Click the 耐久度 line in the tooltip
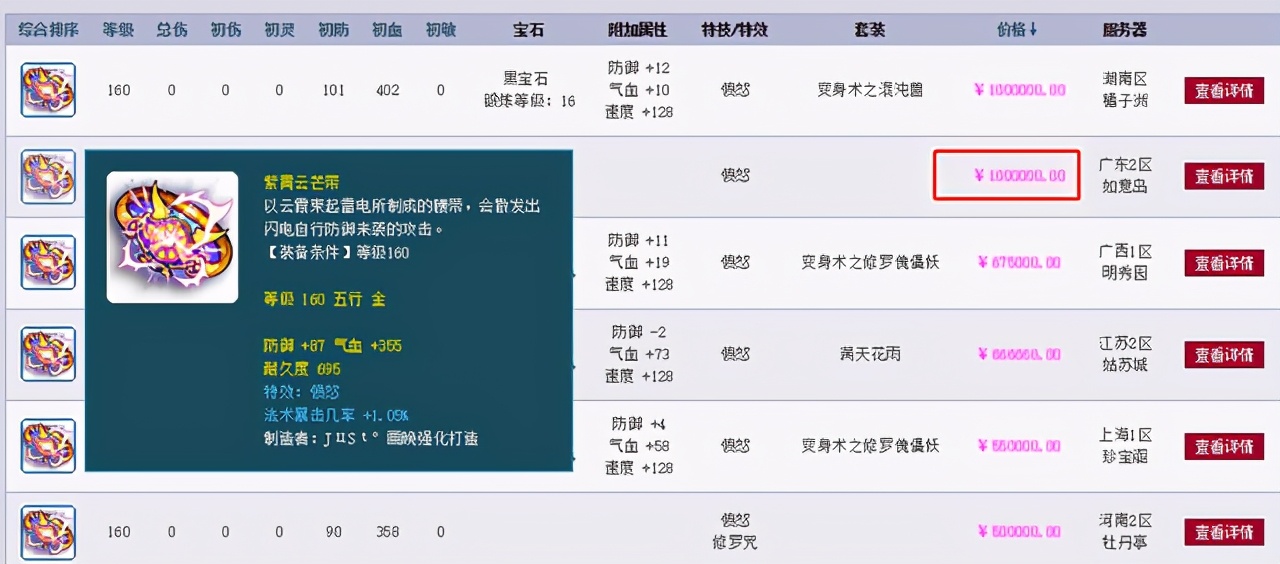The height and width of the screenshot is (564, 1280). click(x=301, y=369)
